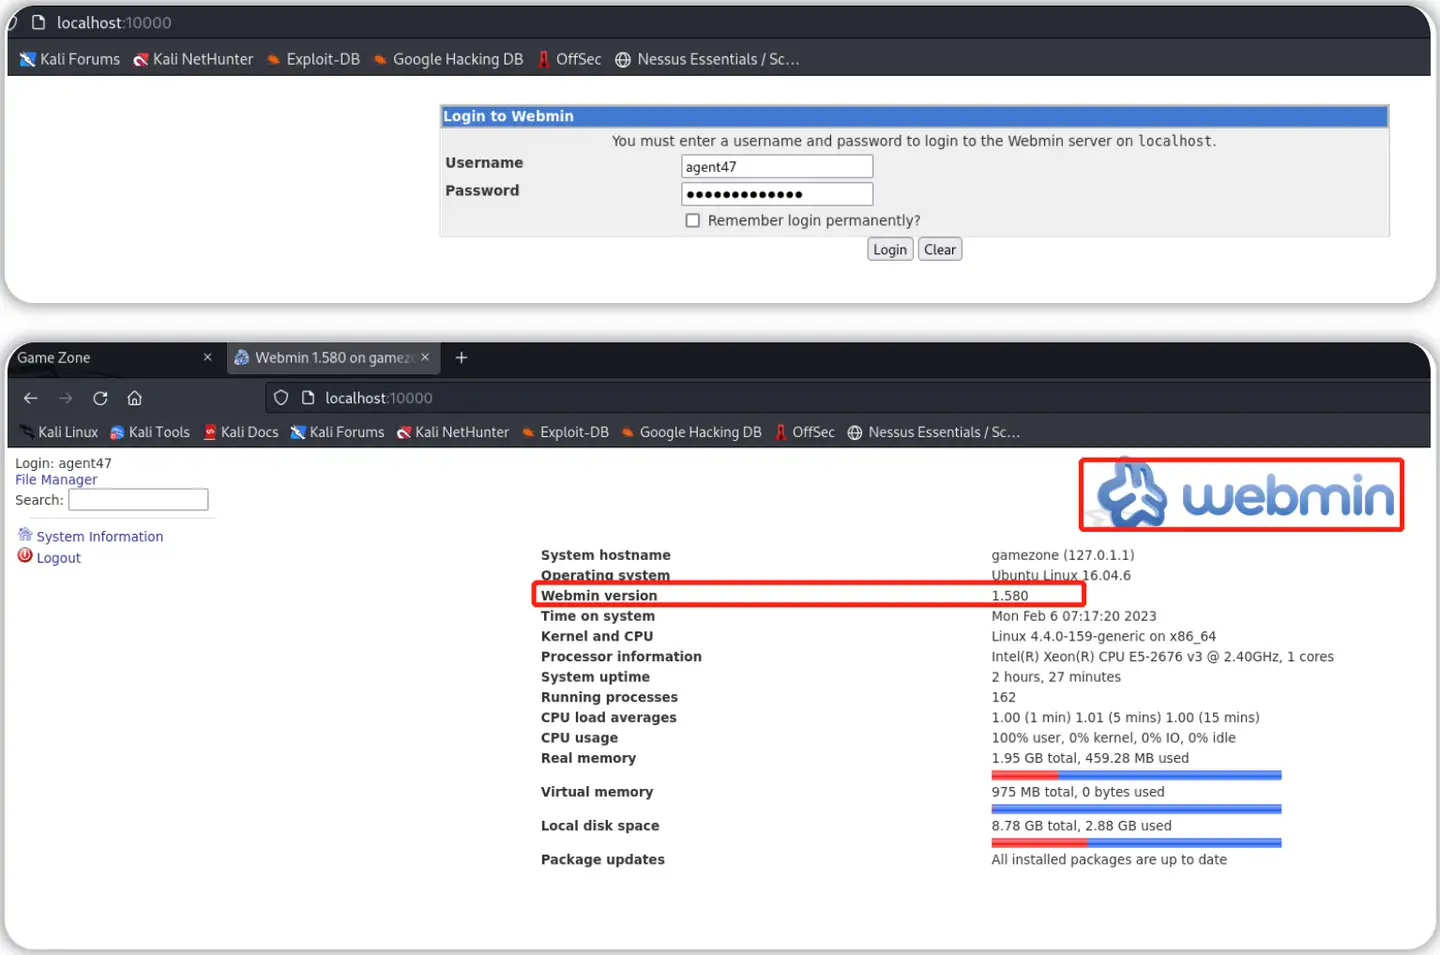The height and width of the screenshot is (955, 1440).
Task: Open the Kali Tools bookmark
Action: (150, 432)
